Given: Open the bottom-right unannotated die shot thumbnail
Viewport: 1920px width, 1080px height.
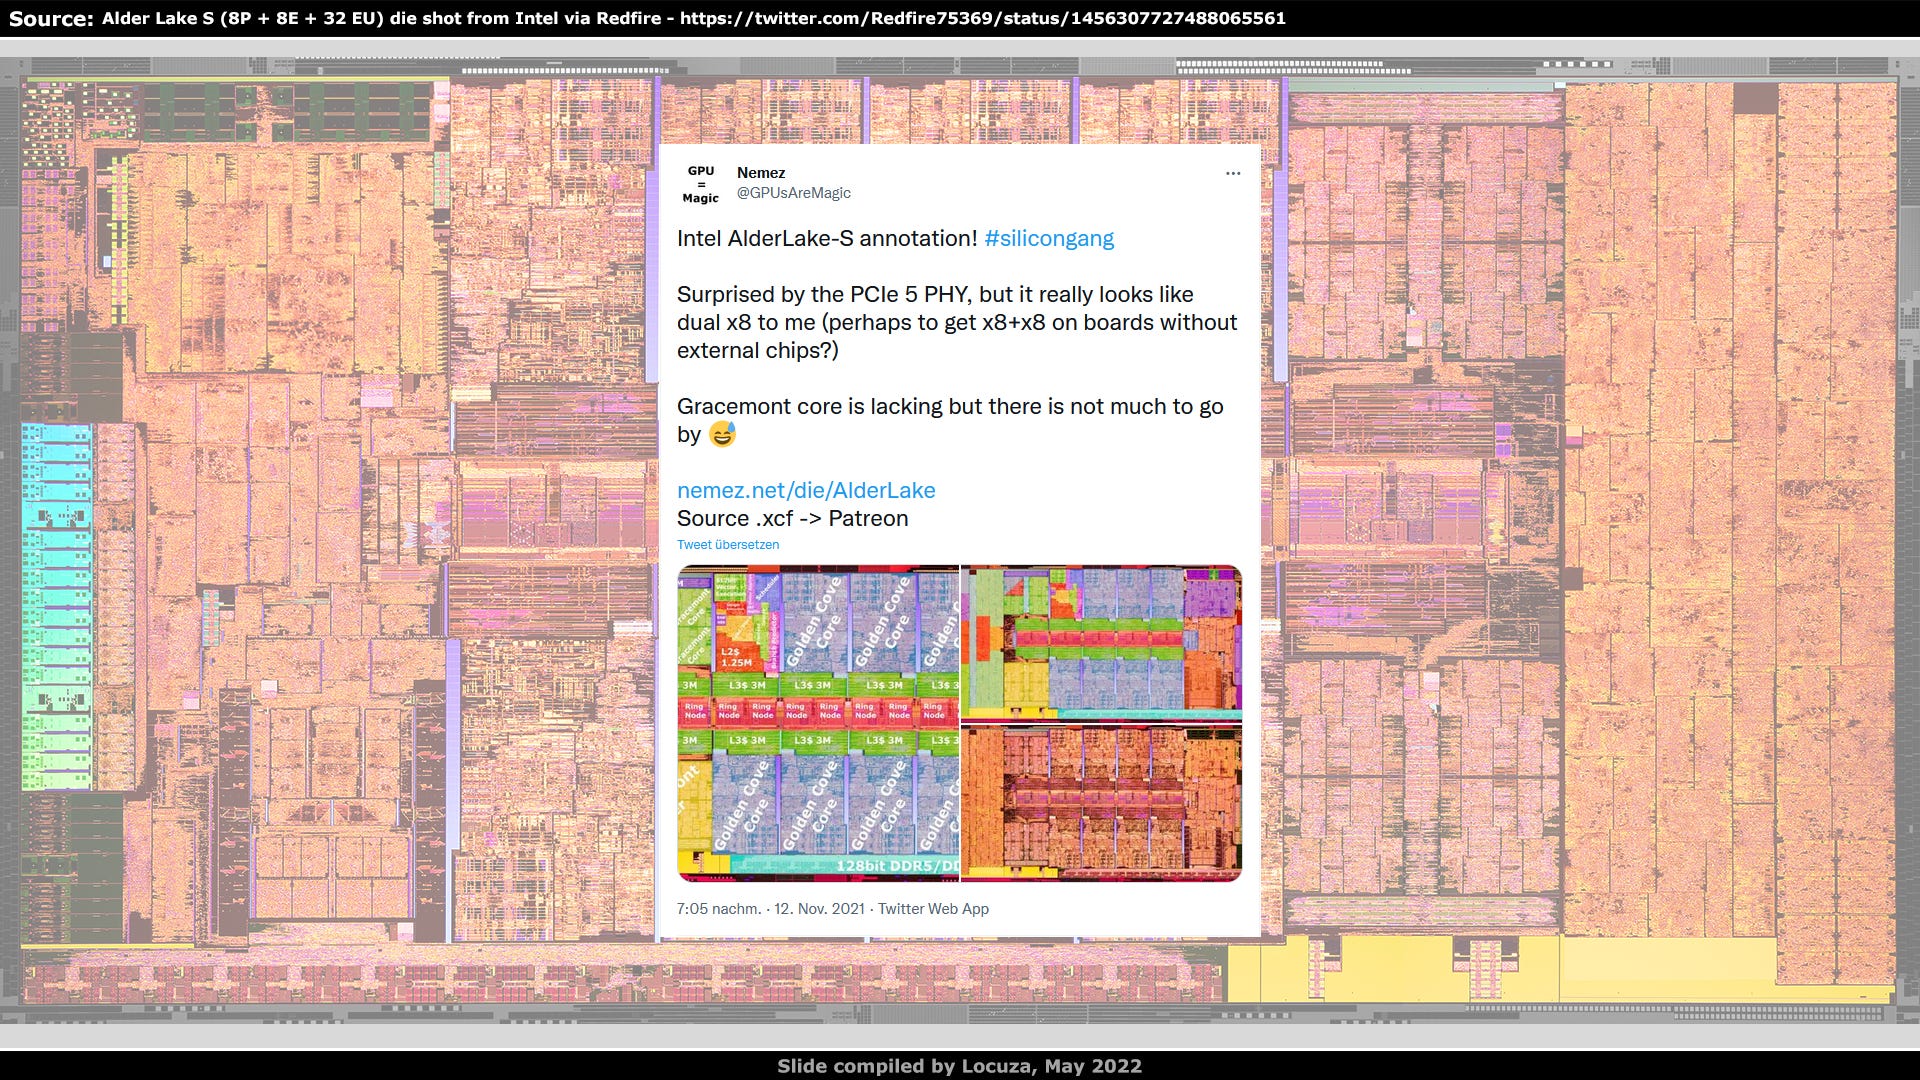Looking at the screenshot, I should click(1101, 803).
